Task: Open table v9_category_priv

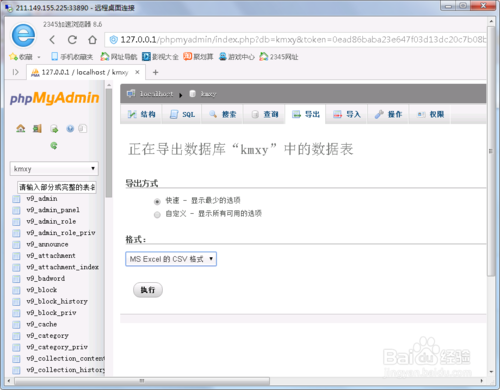Action: click(x=57, y=347)
